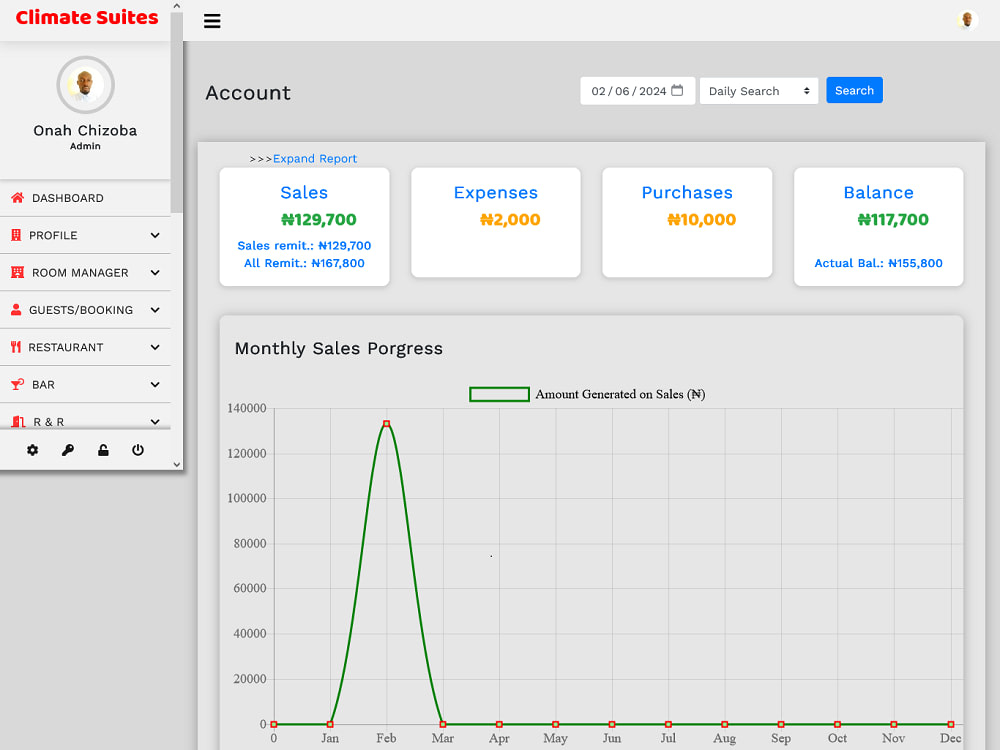Click the Jun data point on chart

(x=612, y=724)
